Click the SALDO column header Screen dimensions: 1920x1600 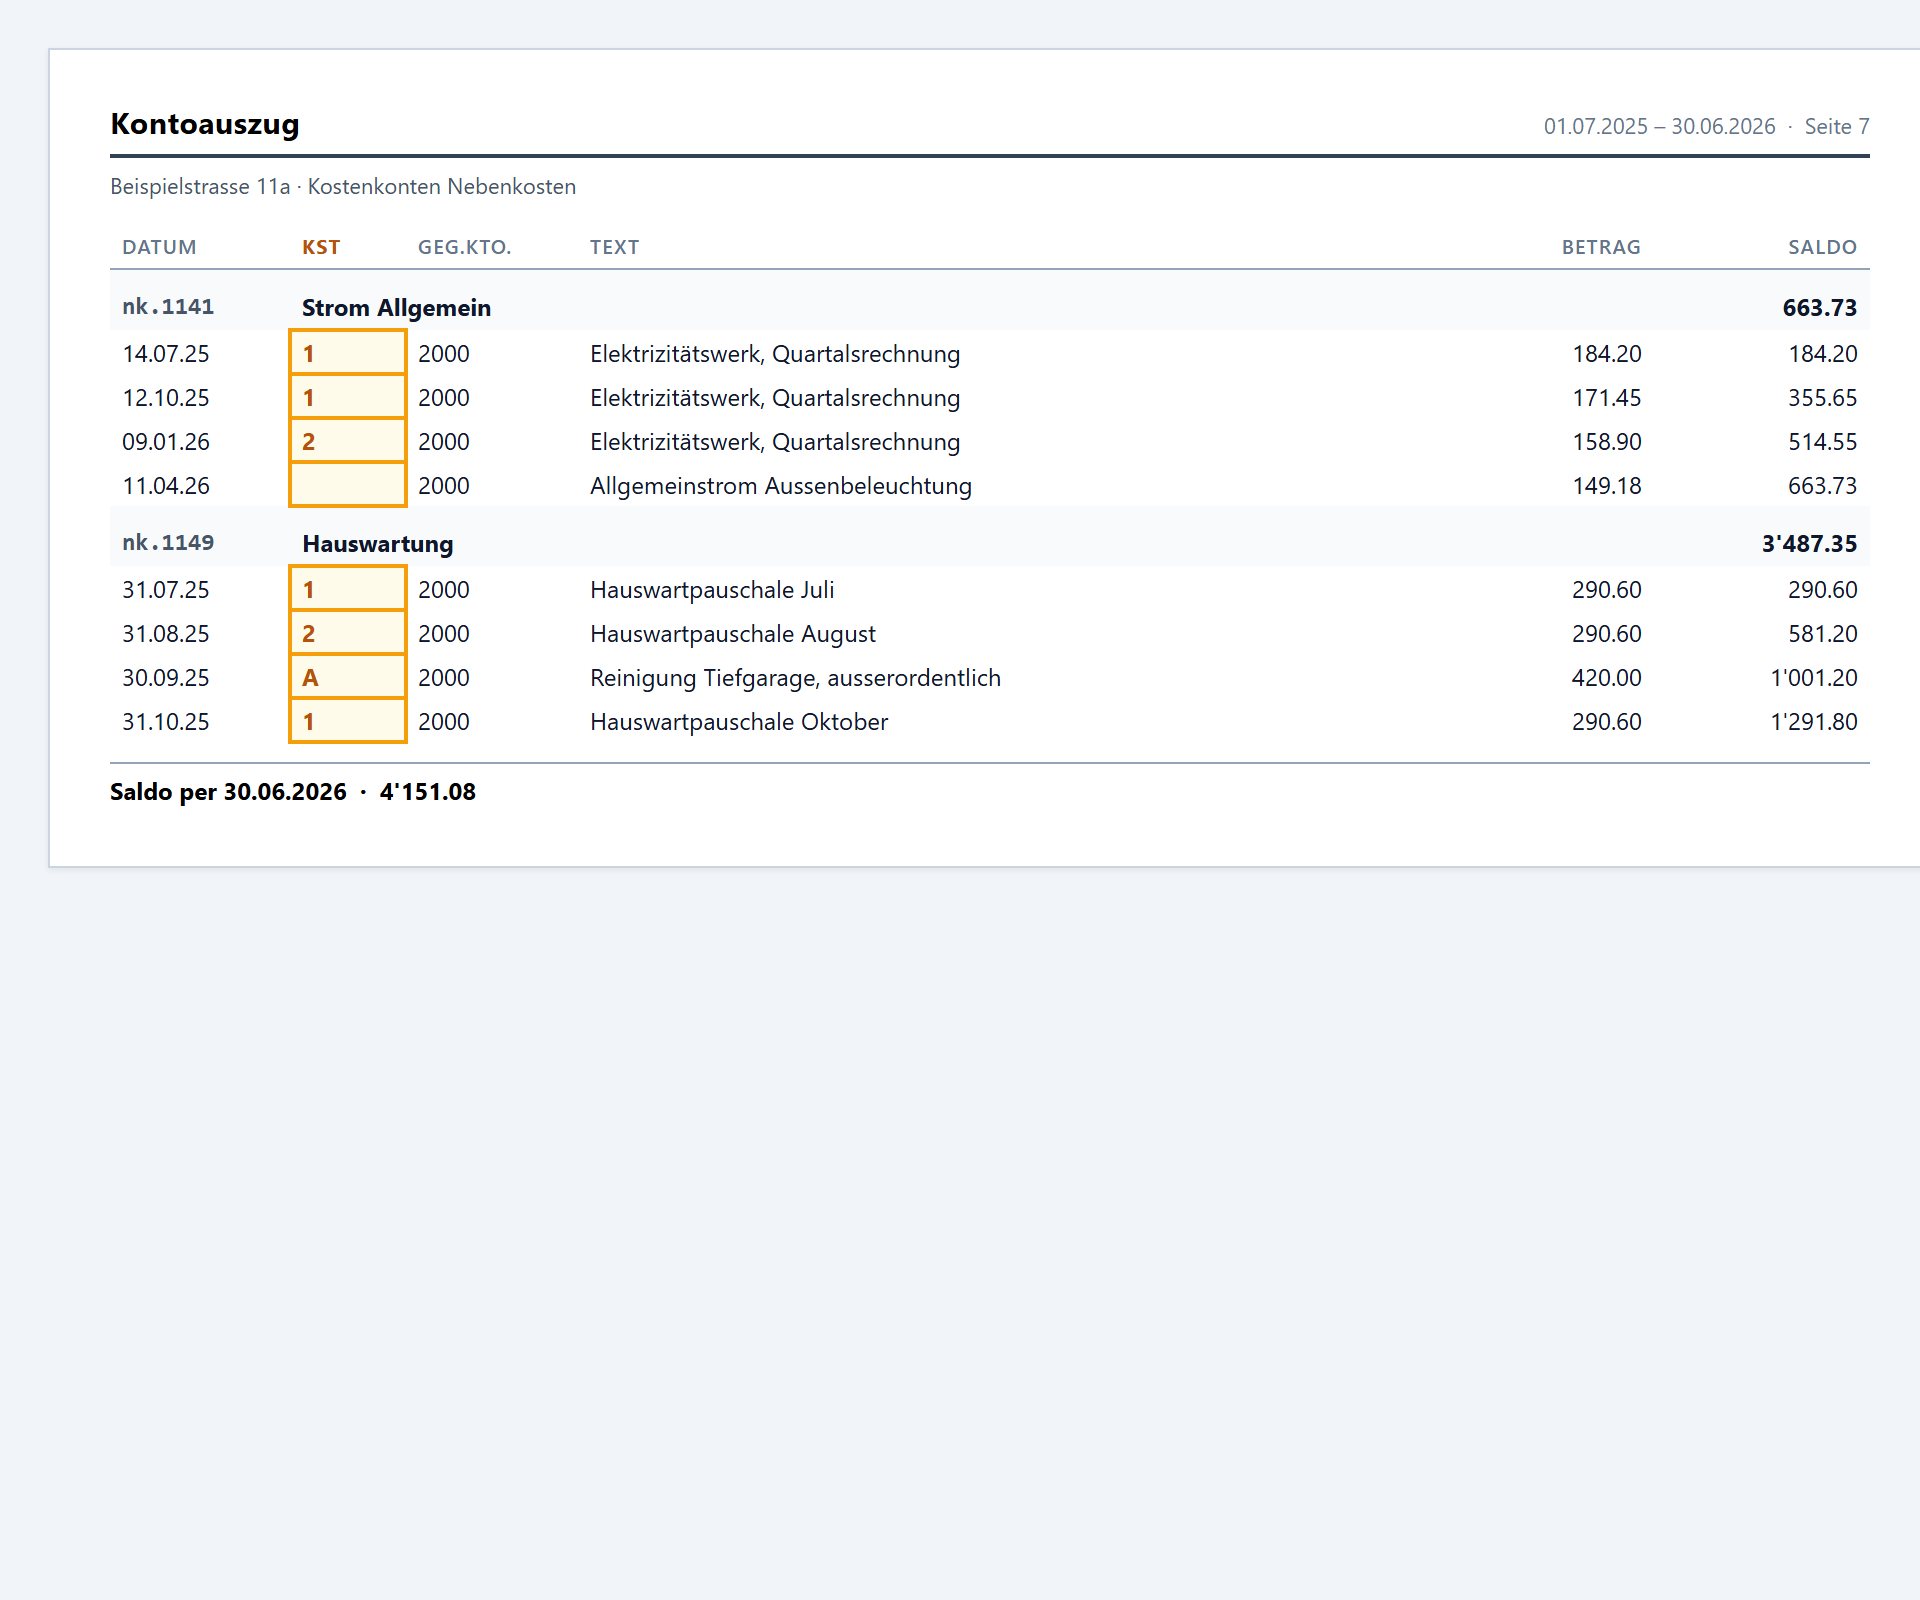coord(1822,247)
